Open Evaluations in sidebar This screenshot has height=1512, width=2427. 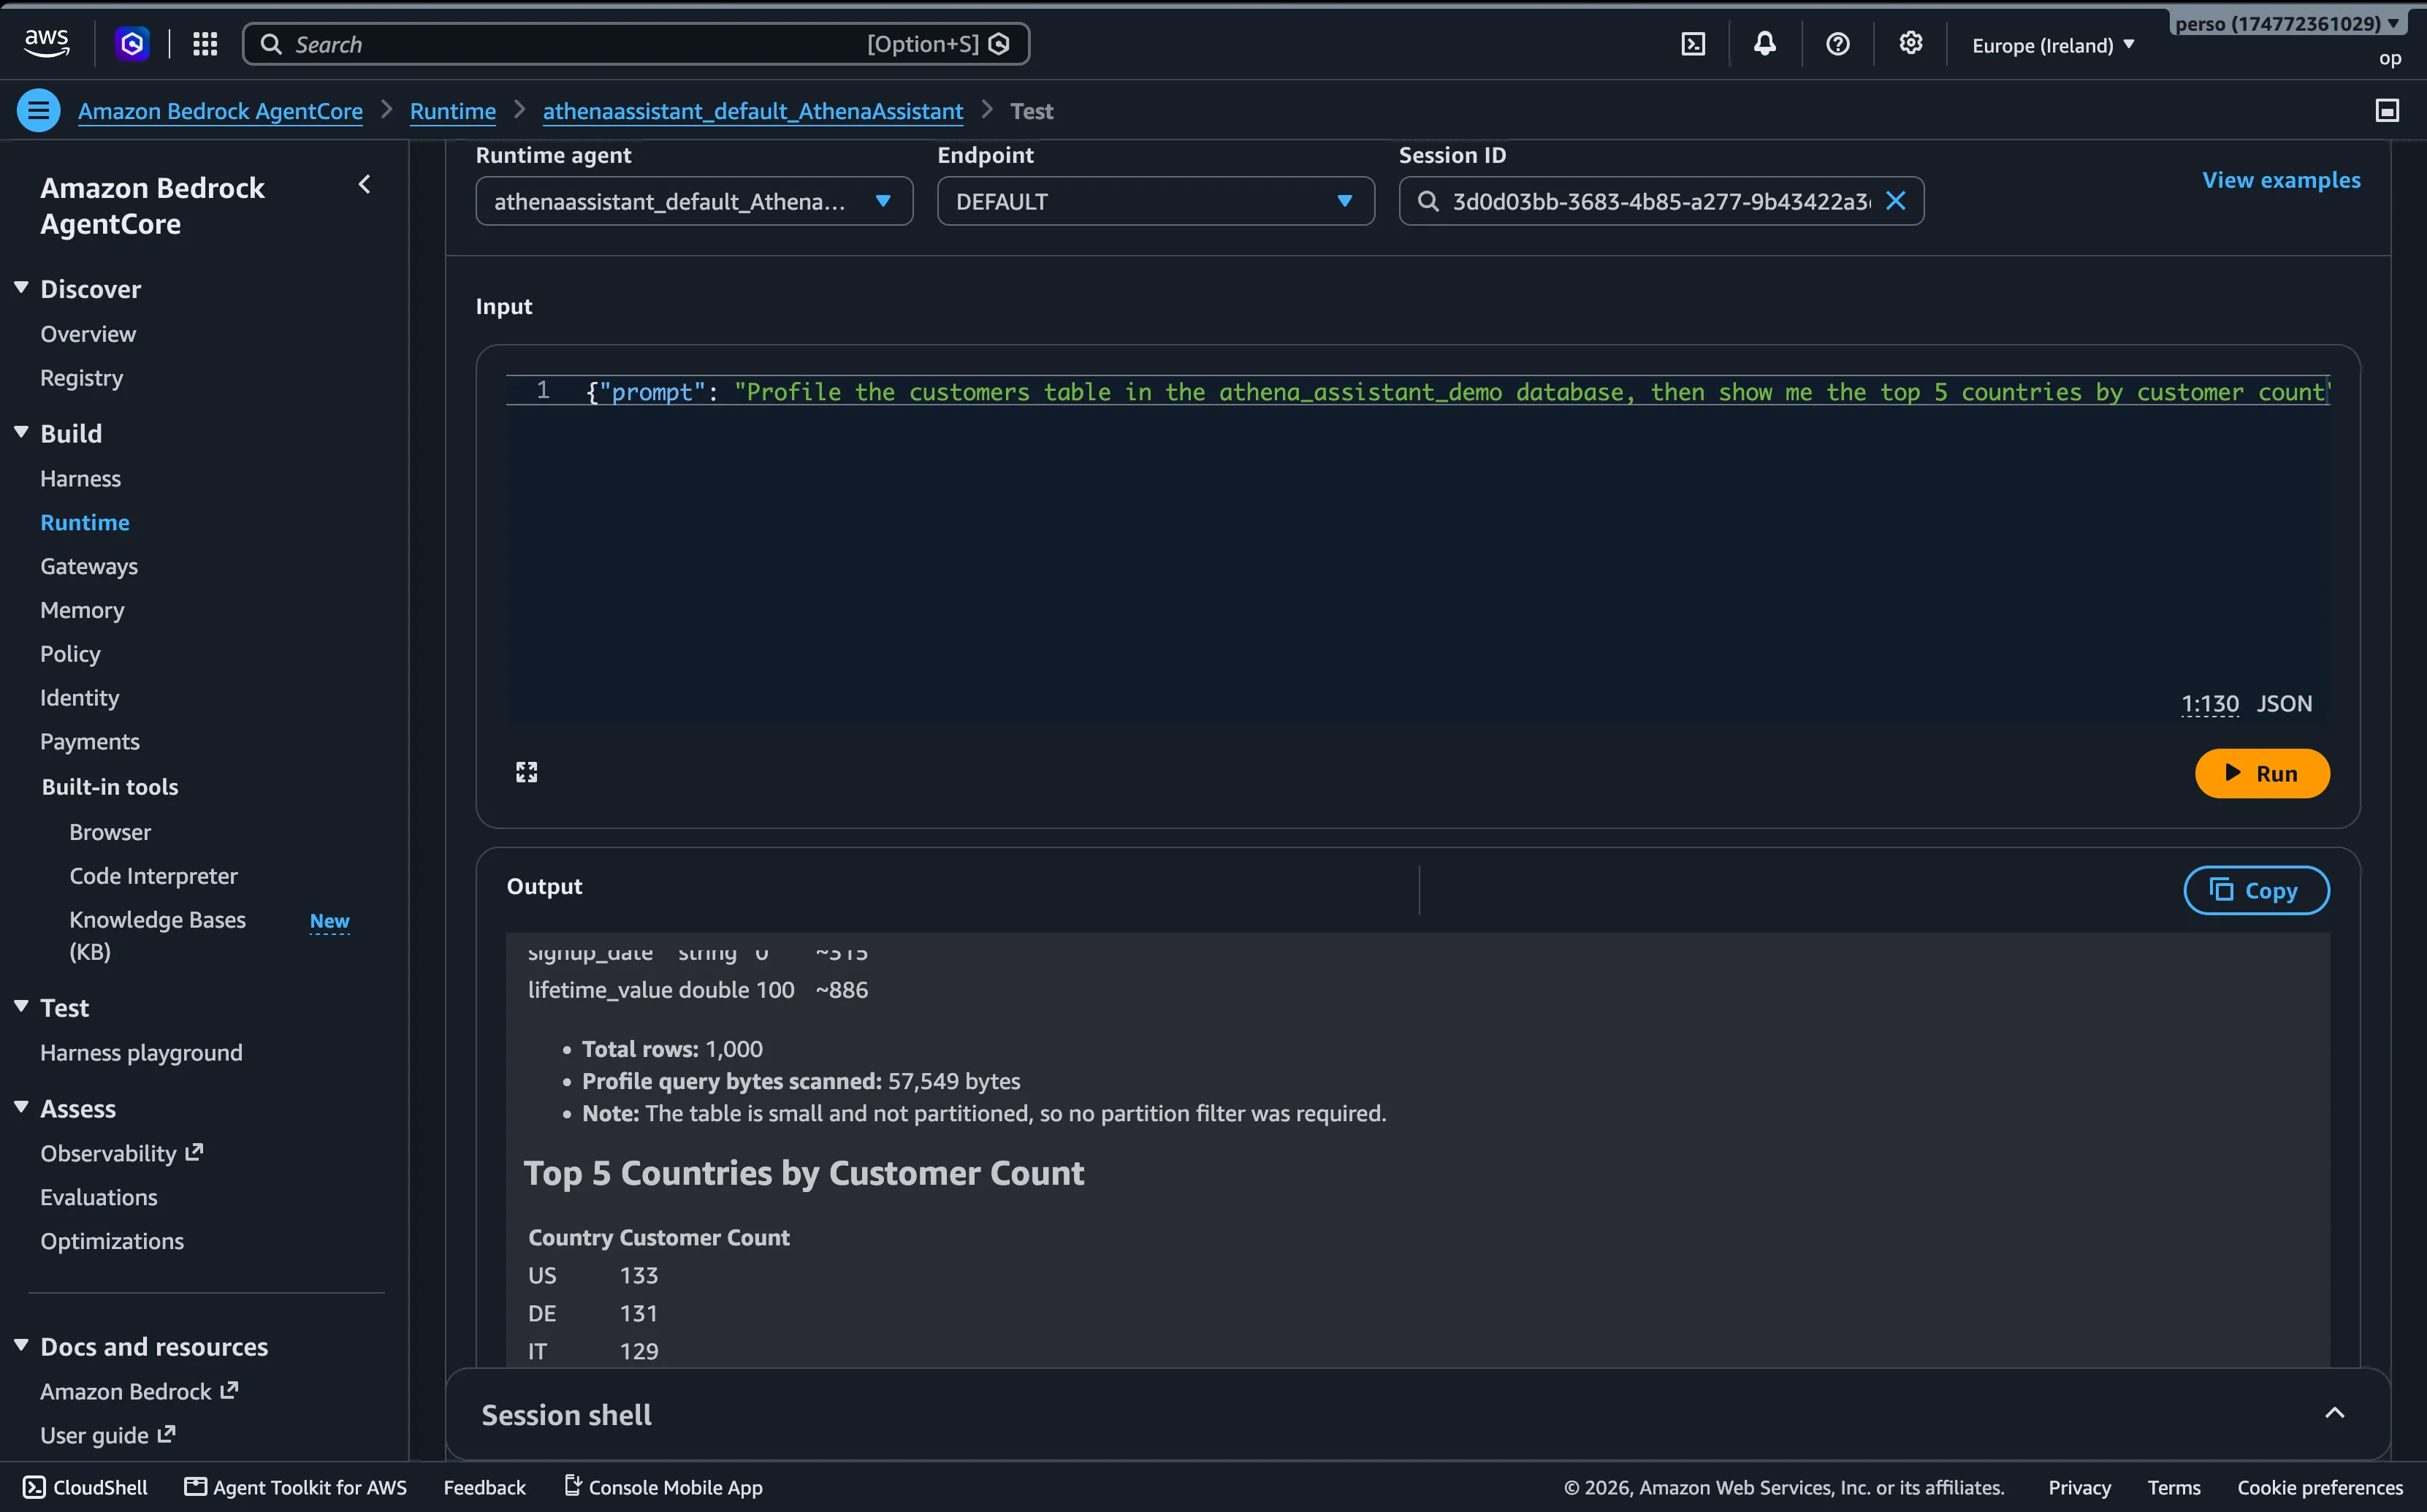[99, 1197]
